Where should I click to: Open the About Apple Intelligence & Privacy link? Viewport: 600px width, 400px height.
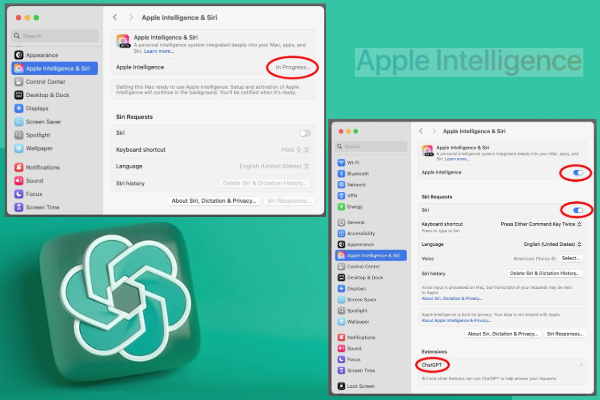pos(456,320)
